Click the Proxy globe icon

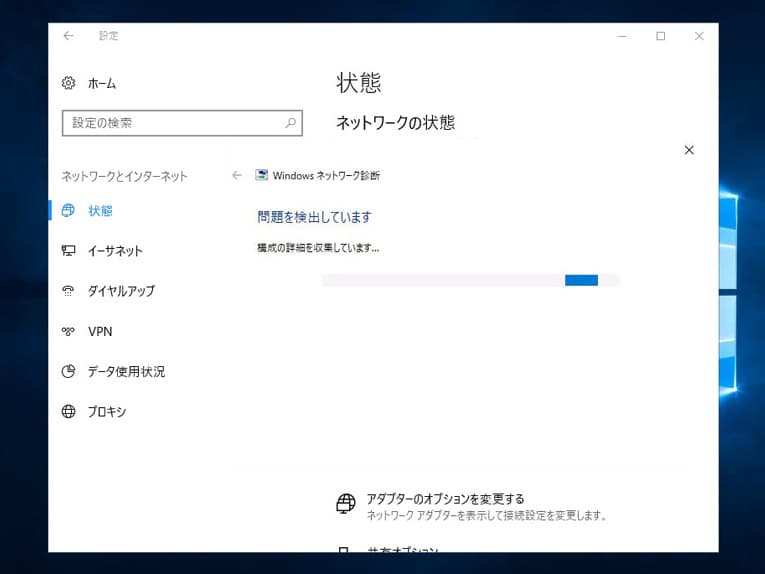[69, 411]
